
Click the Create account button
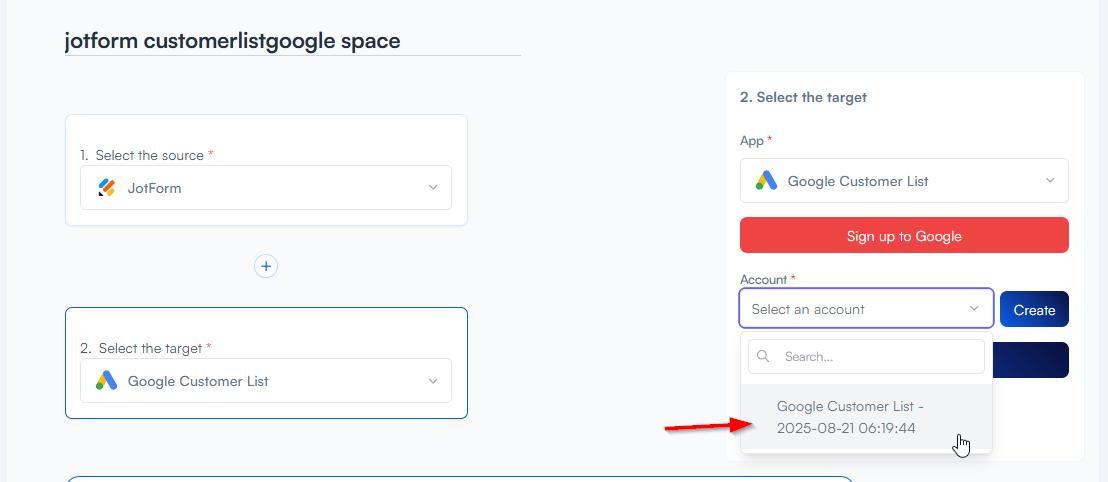[1034, 310]
